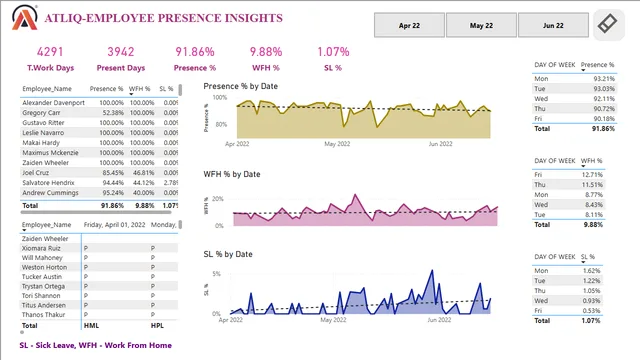Select Weston Horton row in attendance matrix
Viewport: 640px width, 360px height.
(x=99, y=267)
